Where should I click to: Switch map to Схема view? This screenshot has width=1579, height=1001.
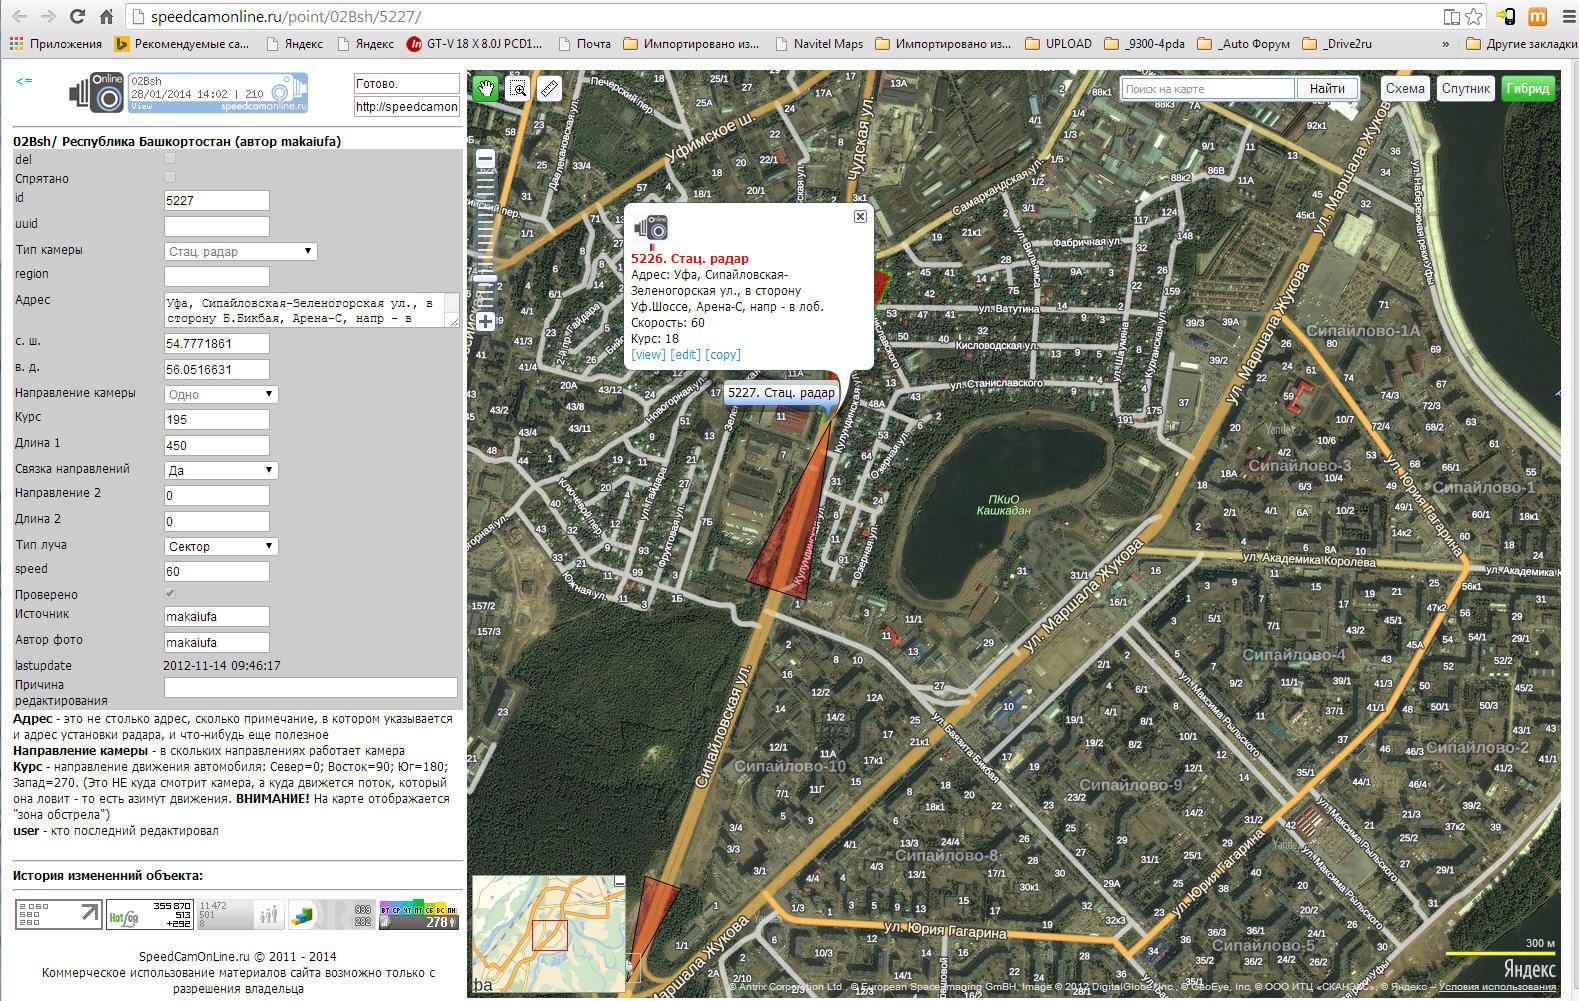(x=1404, y=89)
